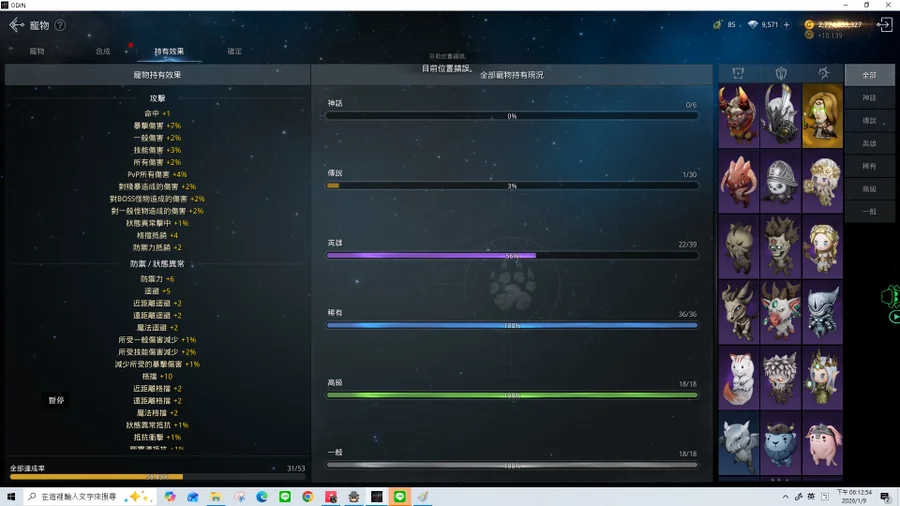Switch to the 寵物 tab
900x506 pixels.
pyautogui.click(x=37, y=51)
